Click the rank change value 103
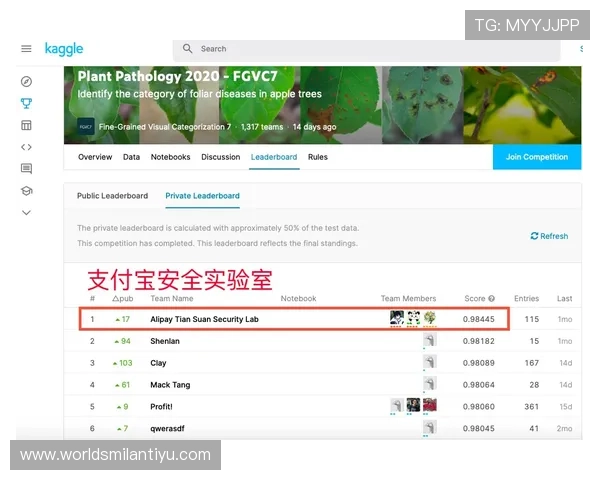Screen dimensions: 600x480 [x=126, y=363]
